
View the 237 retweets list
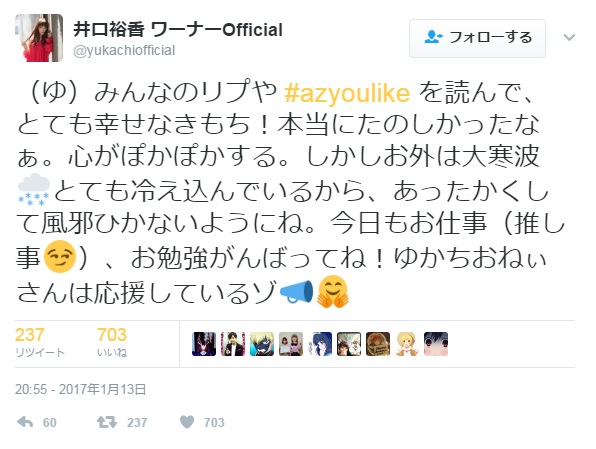pos(40,341)
